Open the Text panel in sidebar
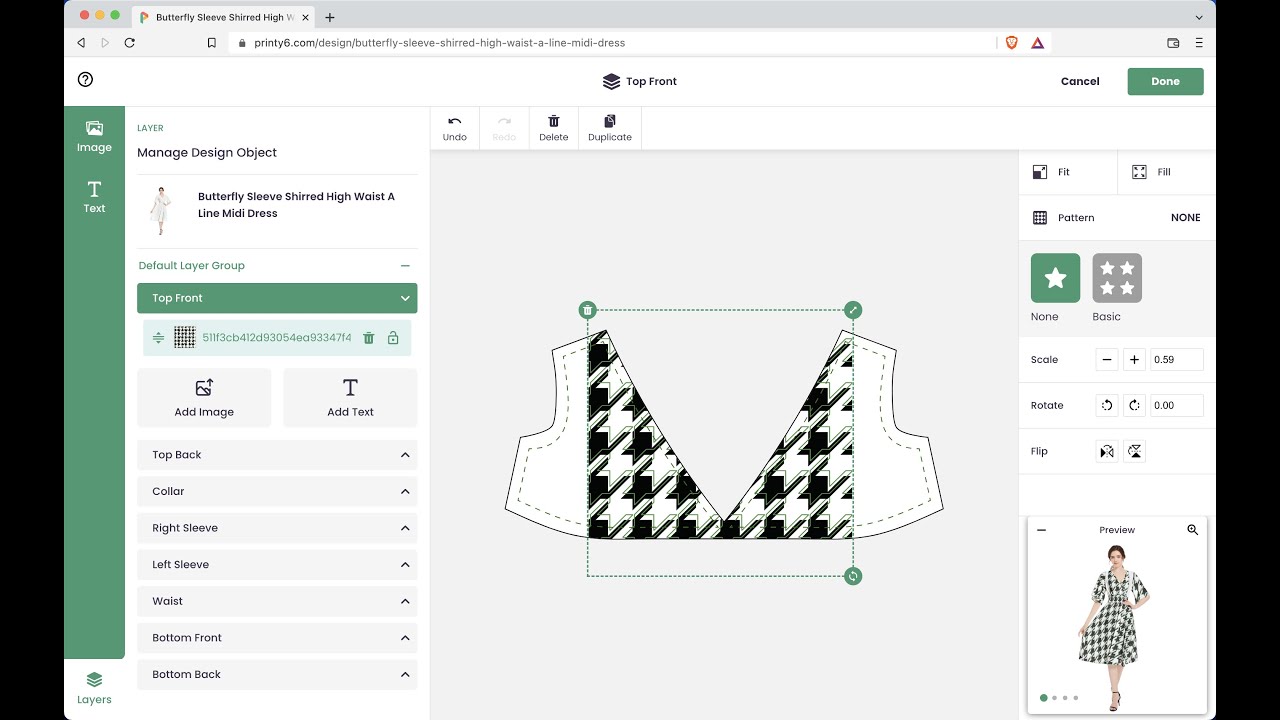Screen dimensions: 1280x720 click(94, 197)
